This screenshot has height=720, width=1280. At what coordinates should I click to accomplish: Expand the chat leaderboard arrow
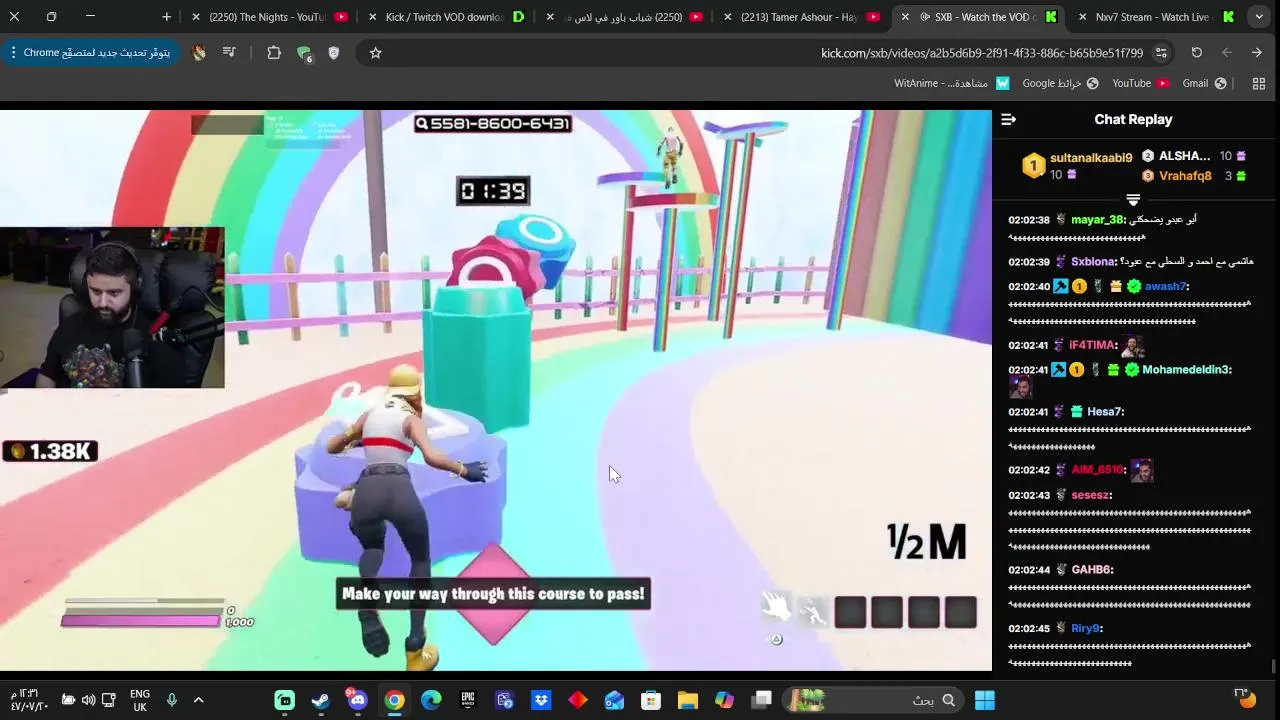point(1133,200)
